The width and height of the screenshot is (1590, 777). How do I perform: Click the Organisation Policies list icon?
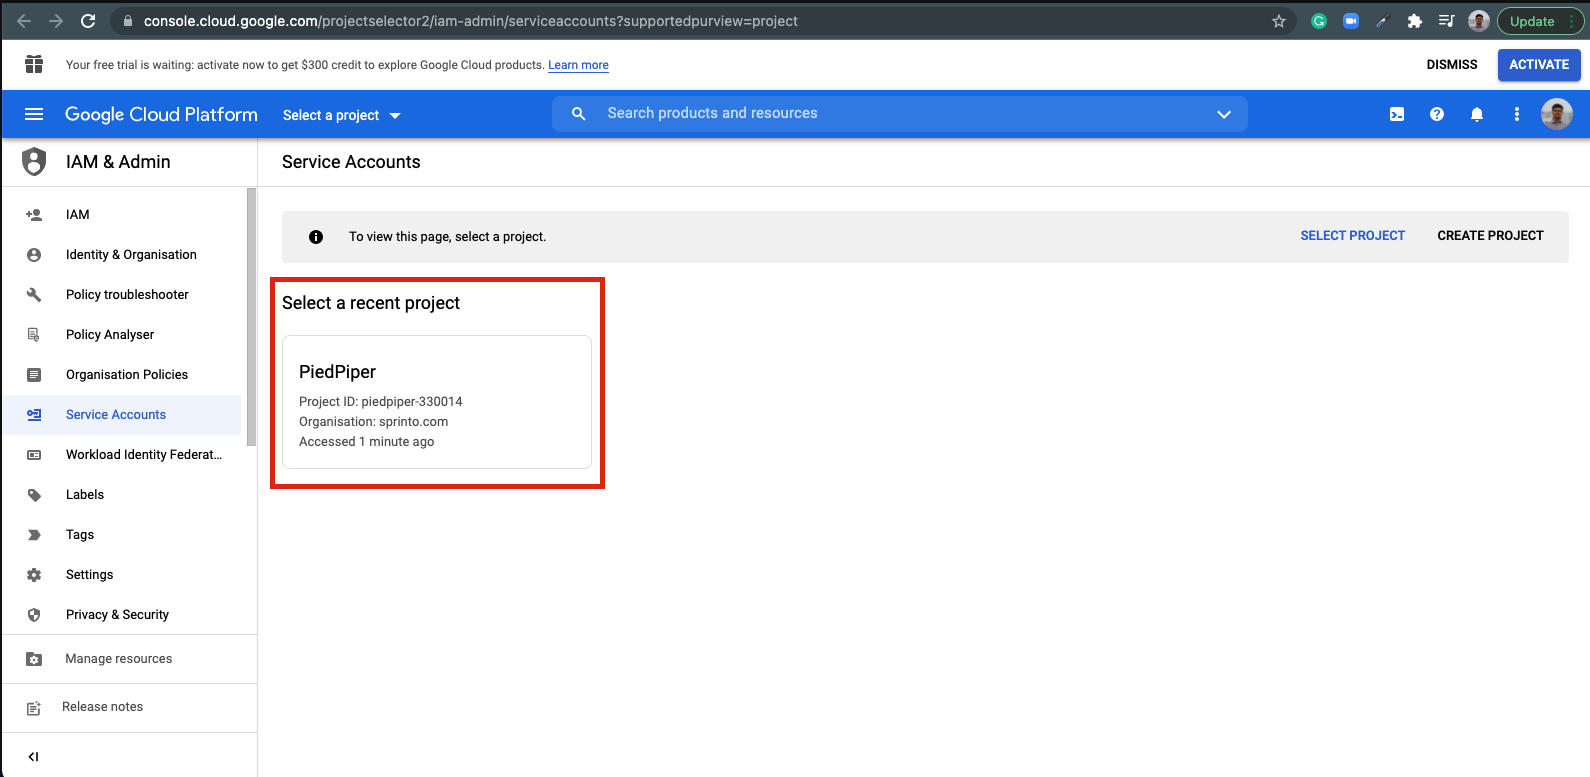[x=34, y=375]
